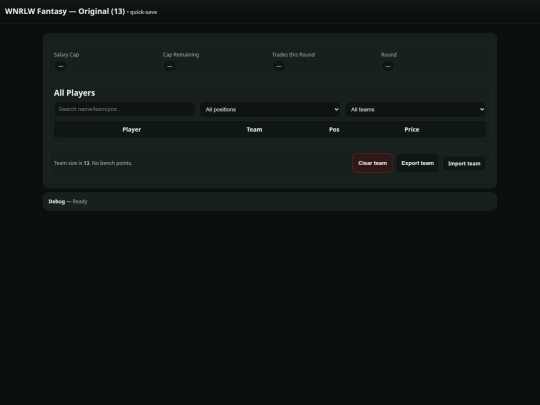The height and width of the screenshot is (405, 540).
Task: Click the Round value pill
Action: 388,66
